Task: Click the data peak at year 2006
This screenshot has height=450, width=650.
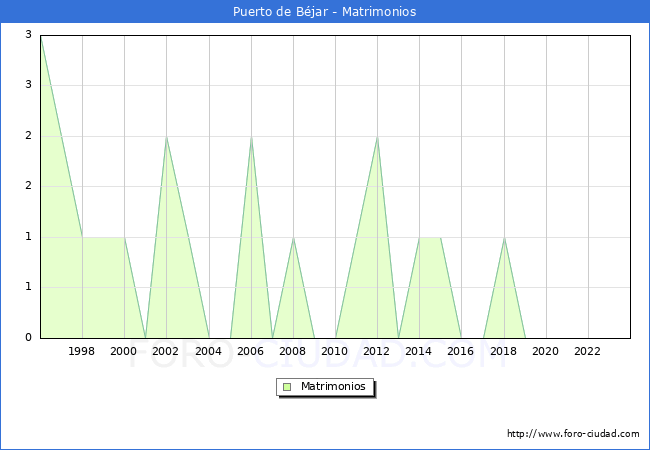Action: point(251,137)
